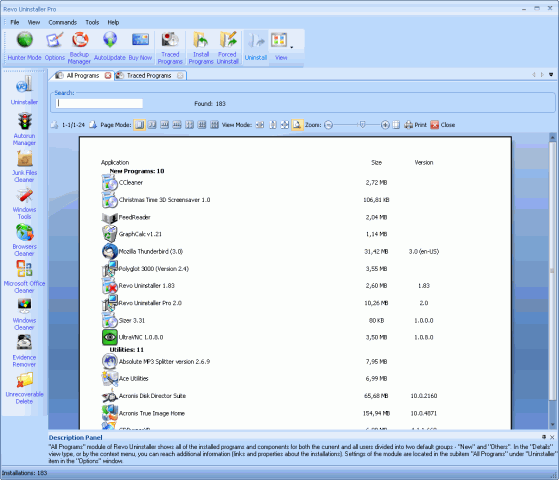Open the View menu in the menu bar
559x480 pixels.
click(34, 22)
